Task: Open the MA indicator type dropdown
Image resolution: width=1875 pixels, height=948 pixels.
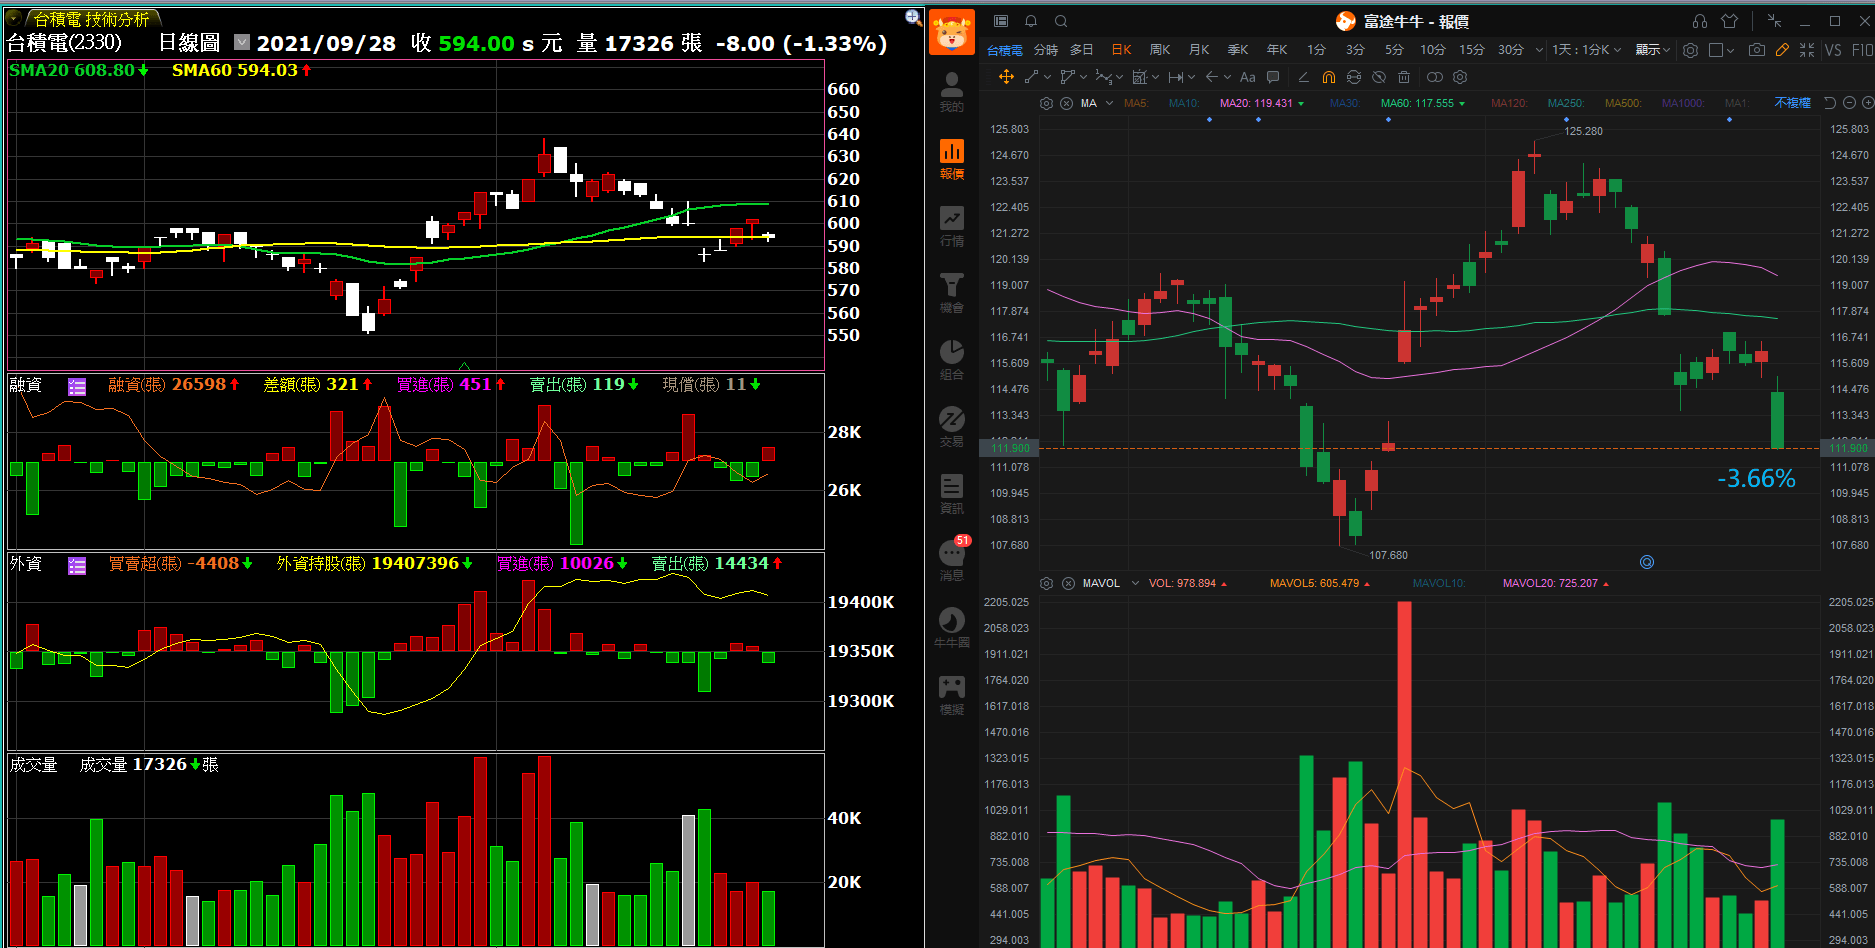Action: (x=1109, y=103)
